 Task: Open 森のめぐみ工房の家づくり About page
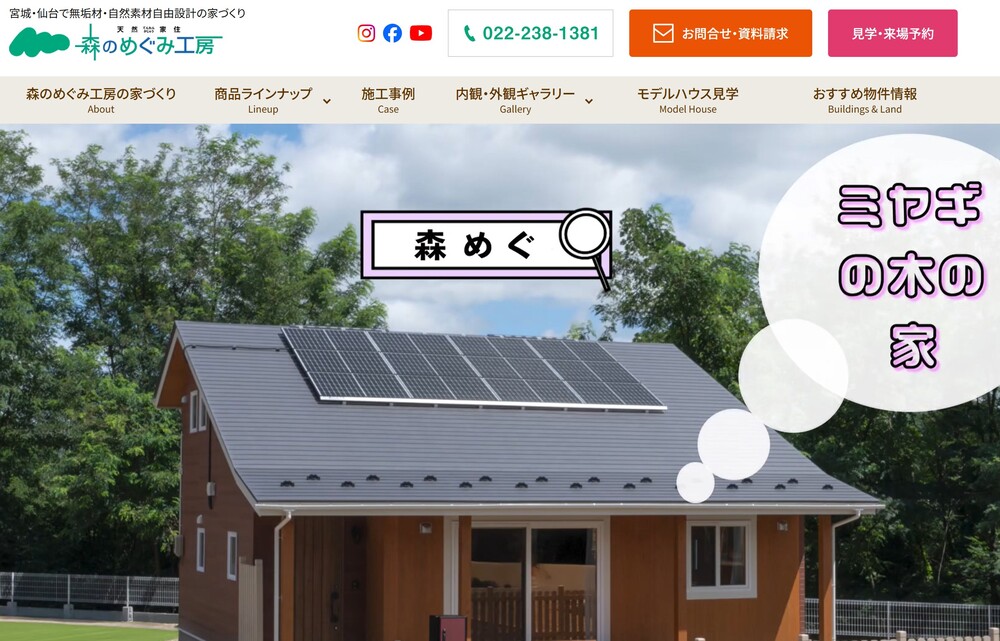[101, 100]
